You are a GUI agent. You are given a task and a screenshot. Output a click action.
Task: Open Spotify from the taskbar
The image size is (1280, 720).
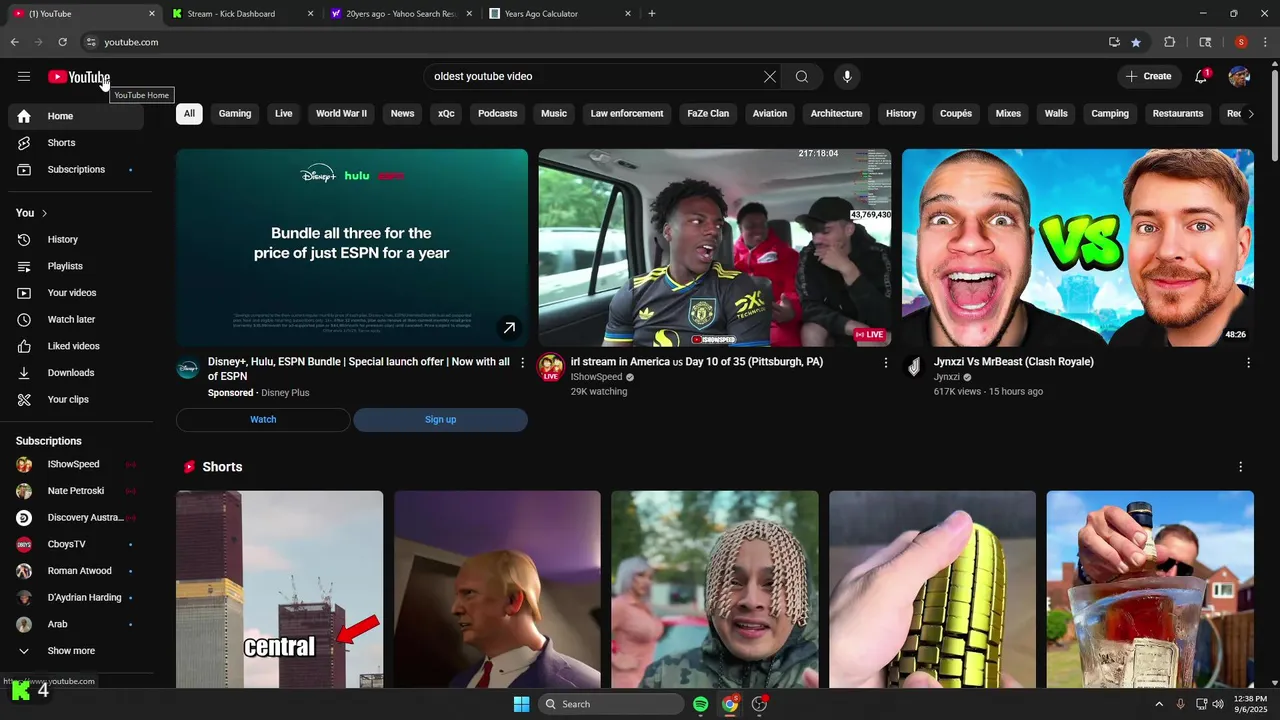(701, 704)
